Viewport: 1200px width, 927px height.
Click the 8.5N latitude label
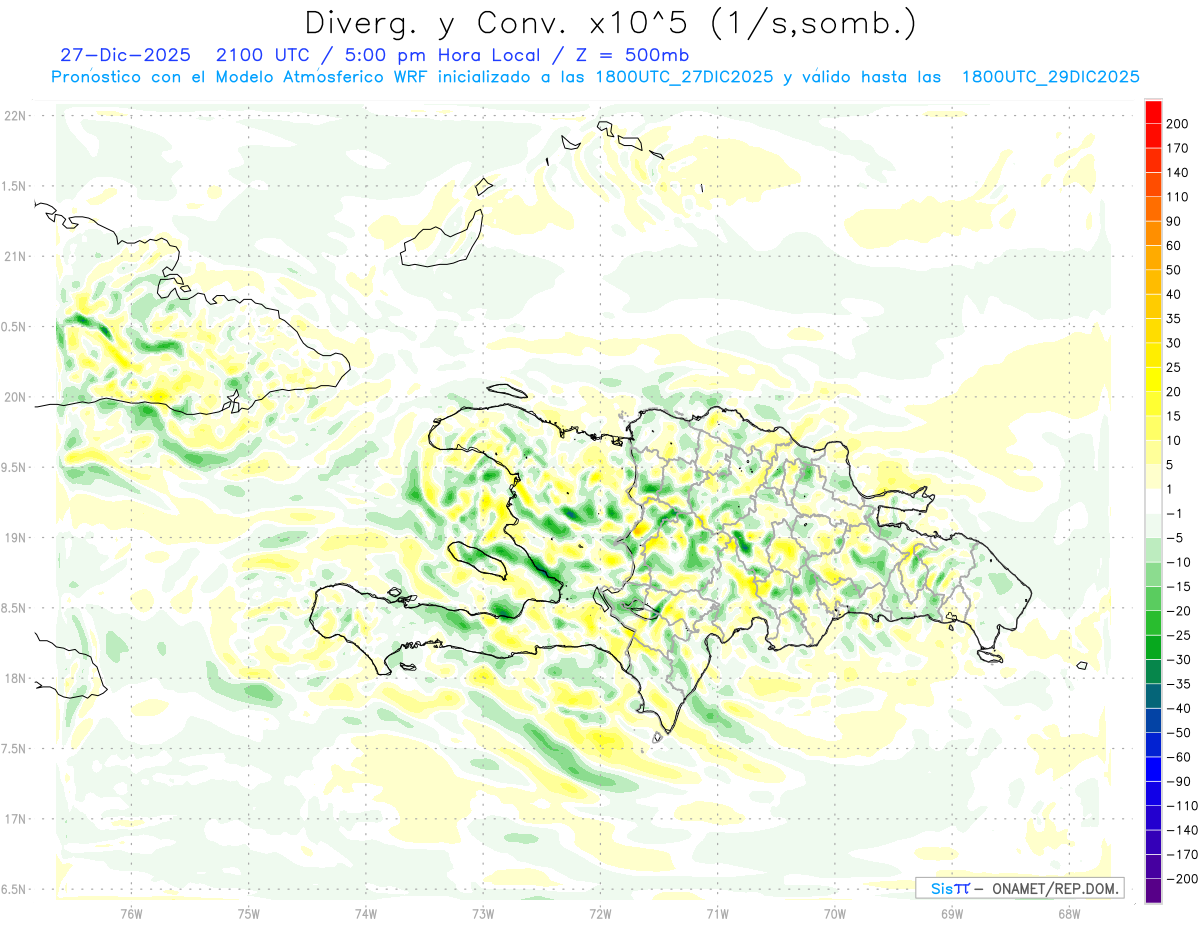[14, 608]
